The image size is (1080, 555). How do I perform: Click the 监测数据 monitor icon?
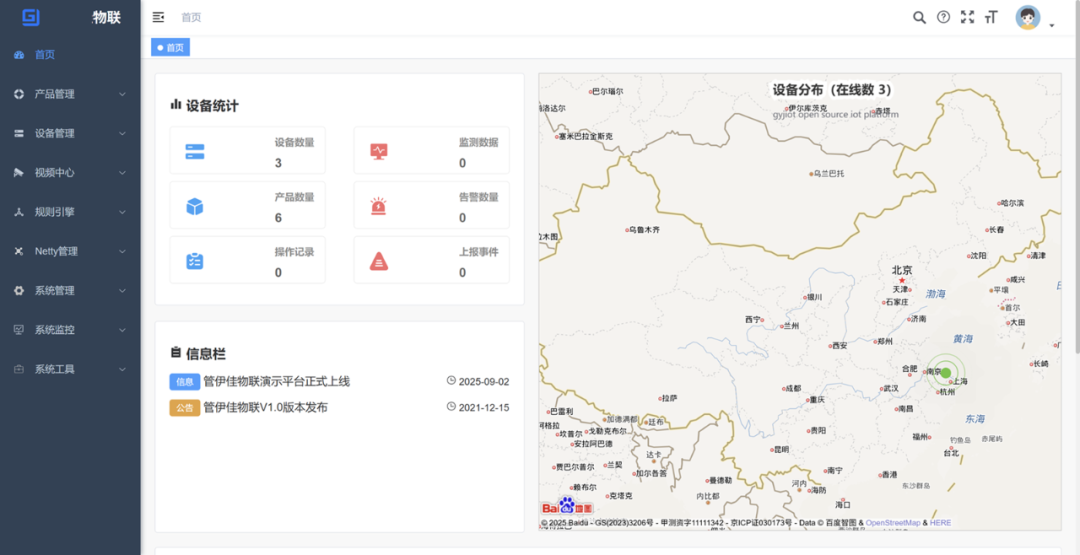coord(379,151)
